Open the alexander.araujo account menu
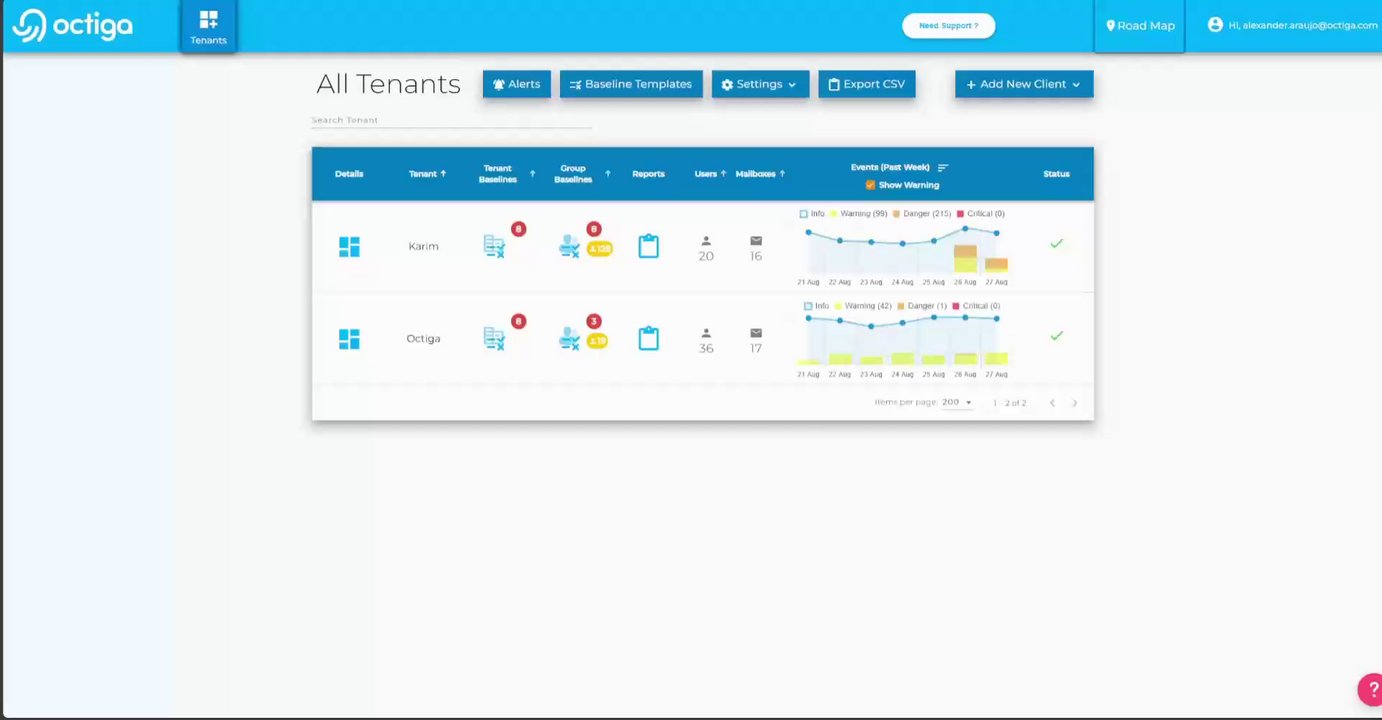Screen dimensions: 1382x720 pos(1292,25)
